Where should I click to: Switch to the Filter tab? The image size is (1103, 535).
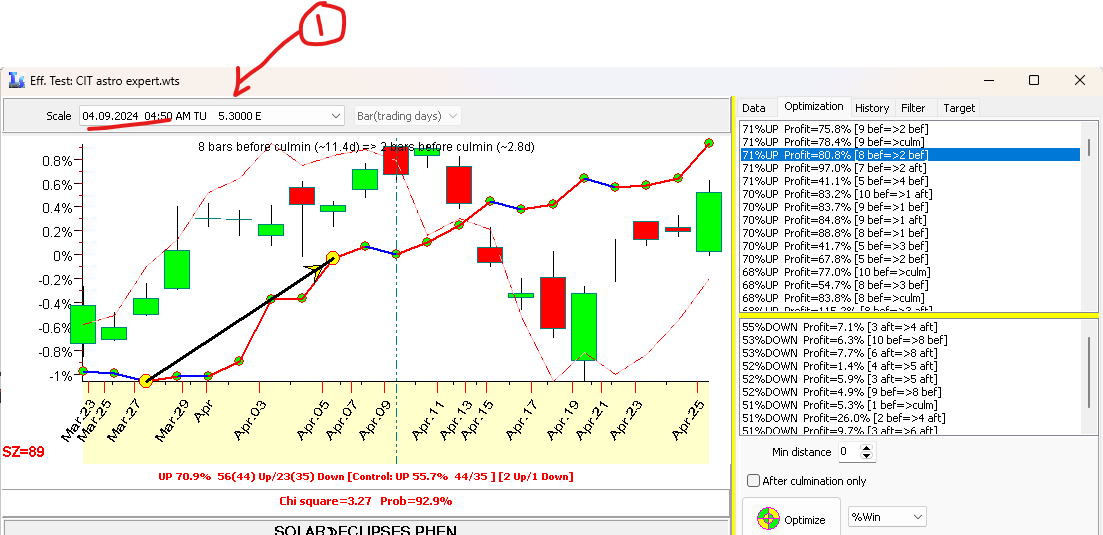(913, 108)
